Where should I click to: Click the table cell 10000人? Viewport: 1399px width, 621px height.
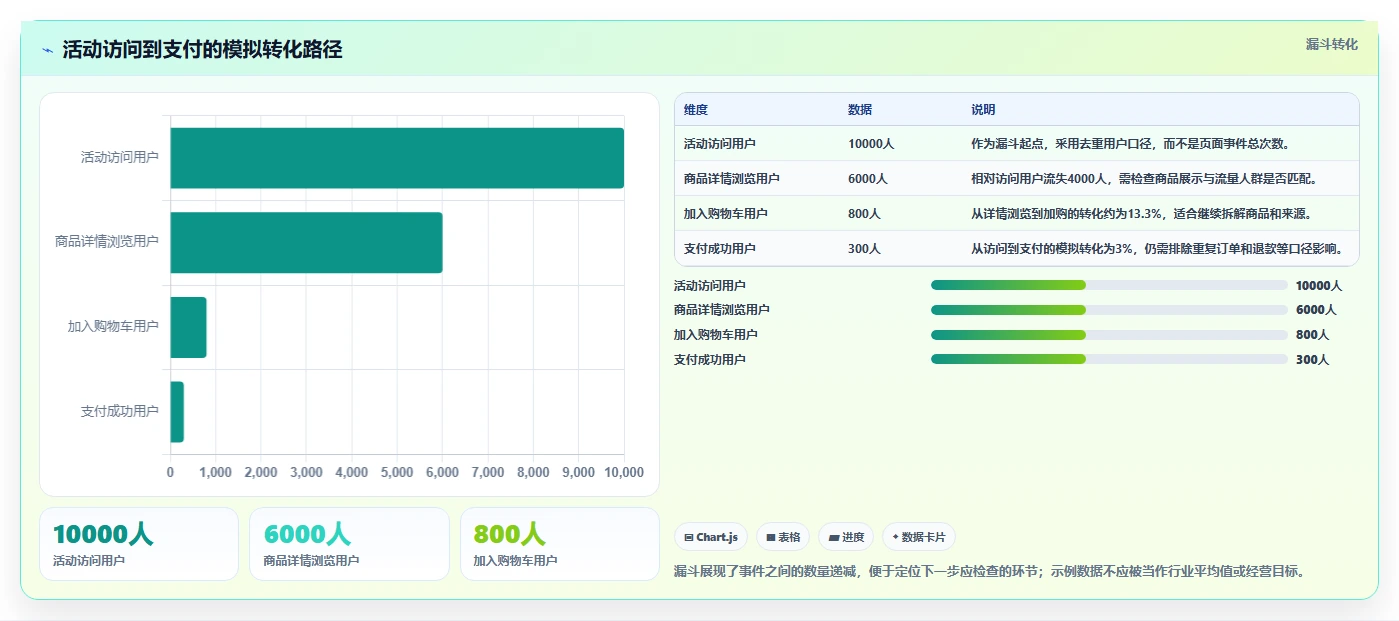(871, 144)
